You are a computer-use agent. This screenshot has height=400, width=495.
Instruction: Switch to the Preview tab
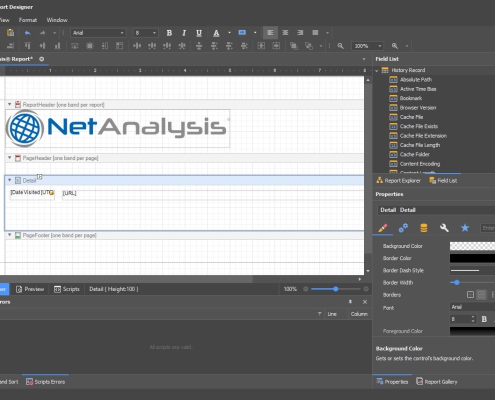point(30,289)
